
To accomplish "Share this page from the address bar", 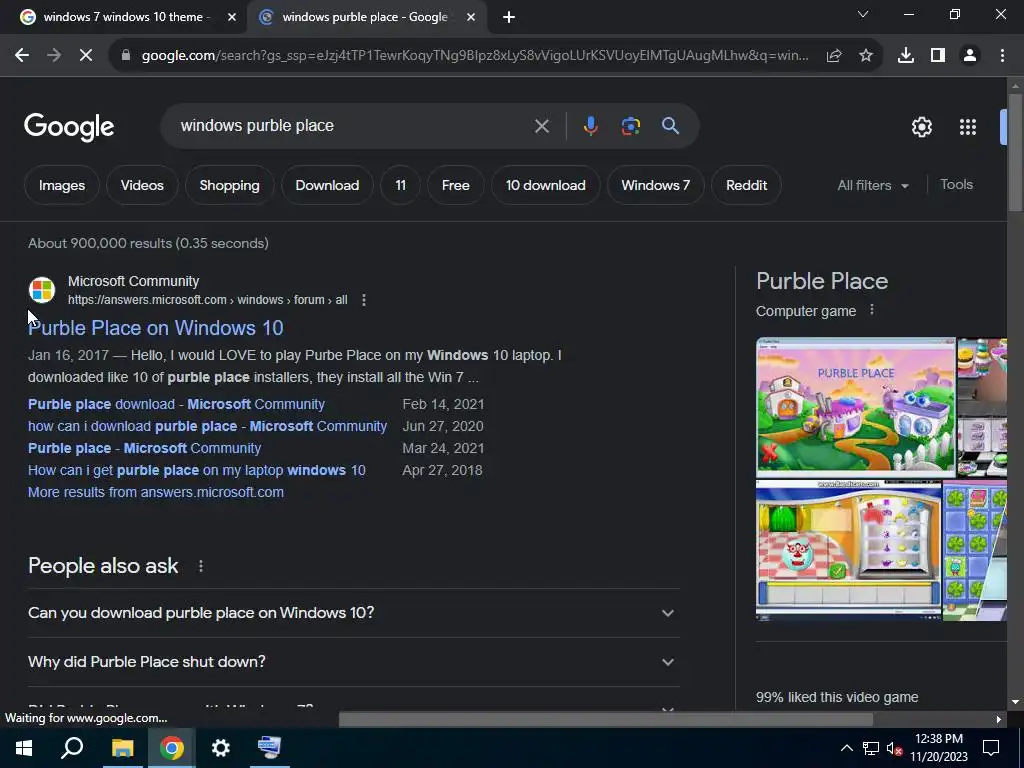I will coord(834,56).
